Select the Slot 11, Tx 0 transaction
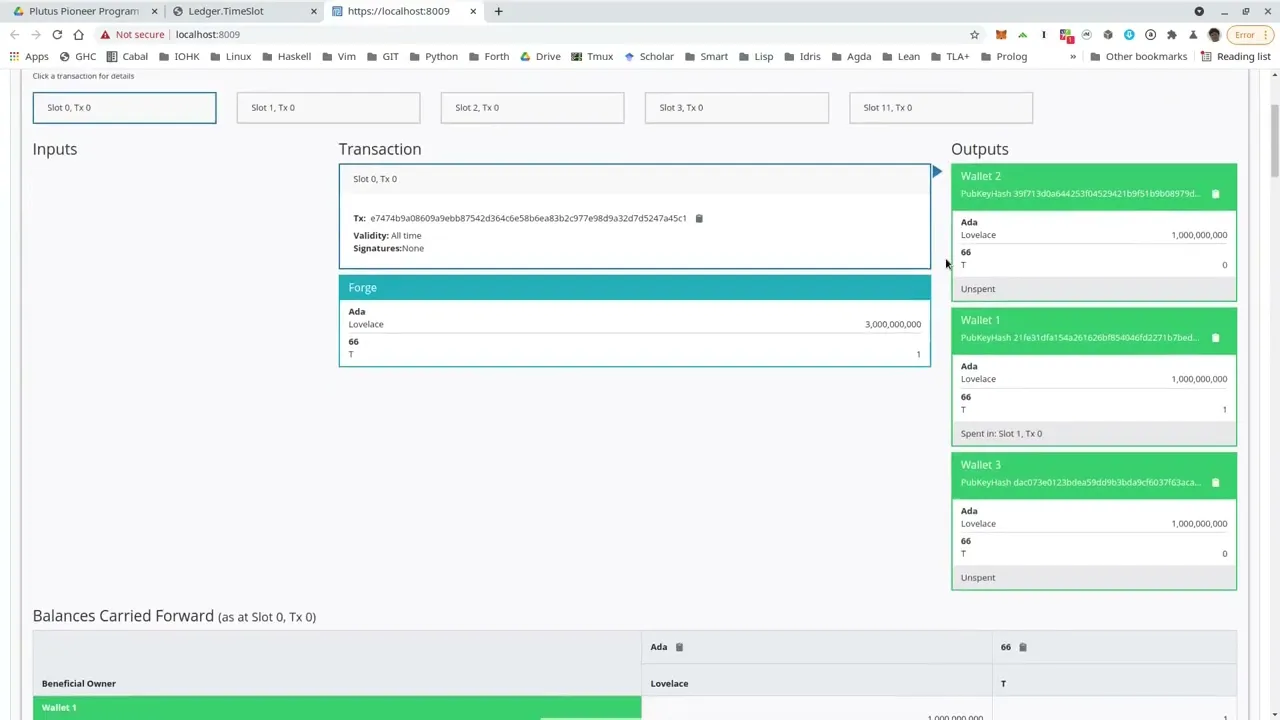This screenshot has width=1280, height=720. (x=940, y=107)
